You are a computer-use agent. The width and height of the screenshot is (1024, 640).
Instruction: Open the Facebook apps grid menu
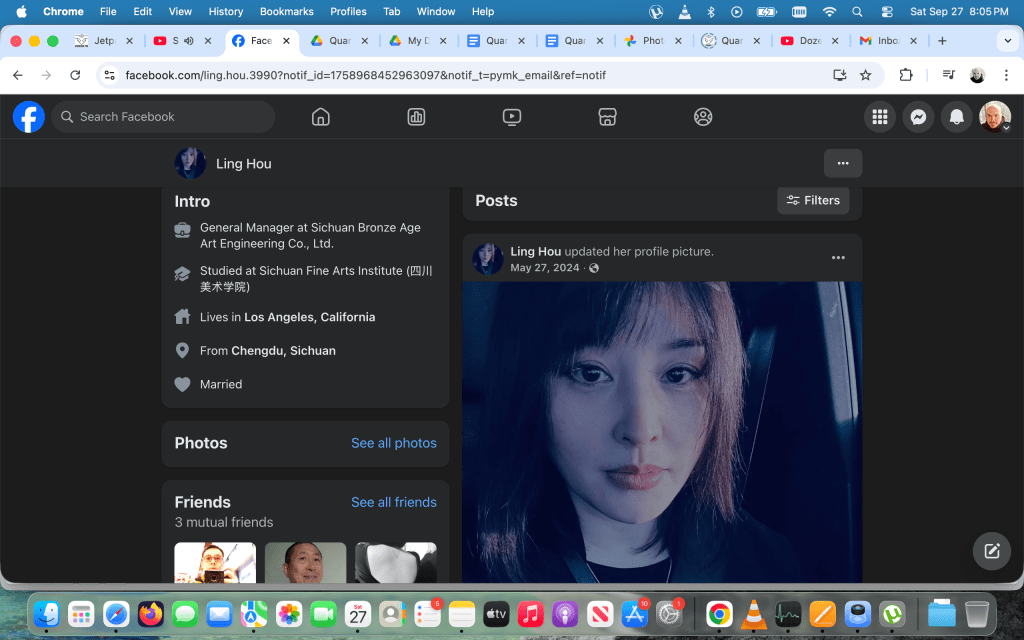point(879,117)
